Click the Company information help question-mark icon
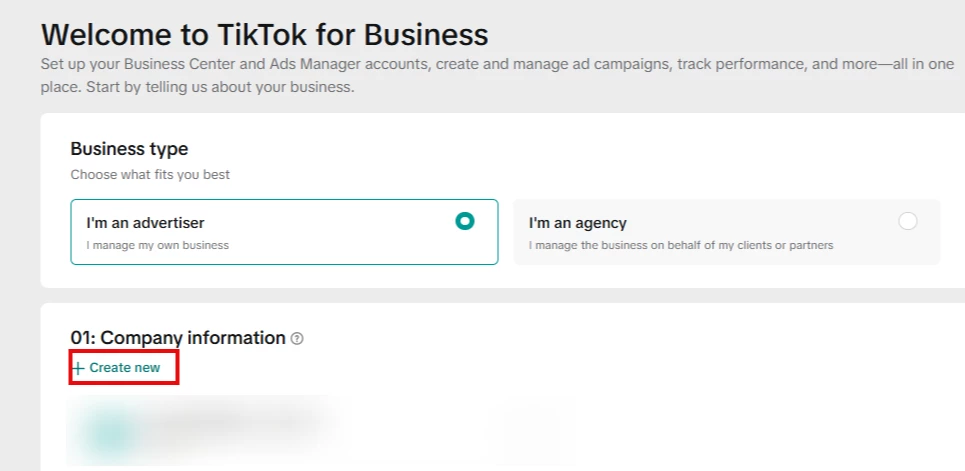Viewport: 965px width, 471px height. 297,339
